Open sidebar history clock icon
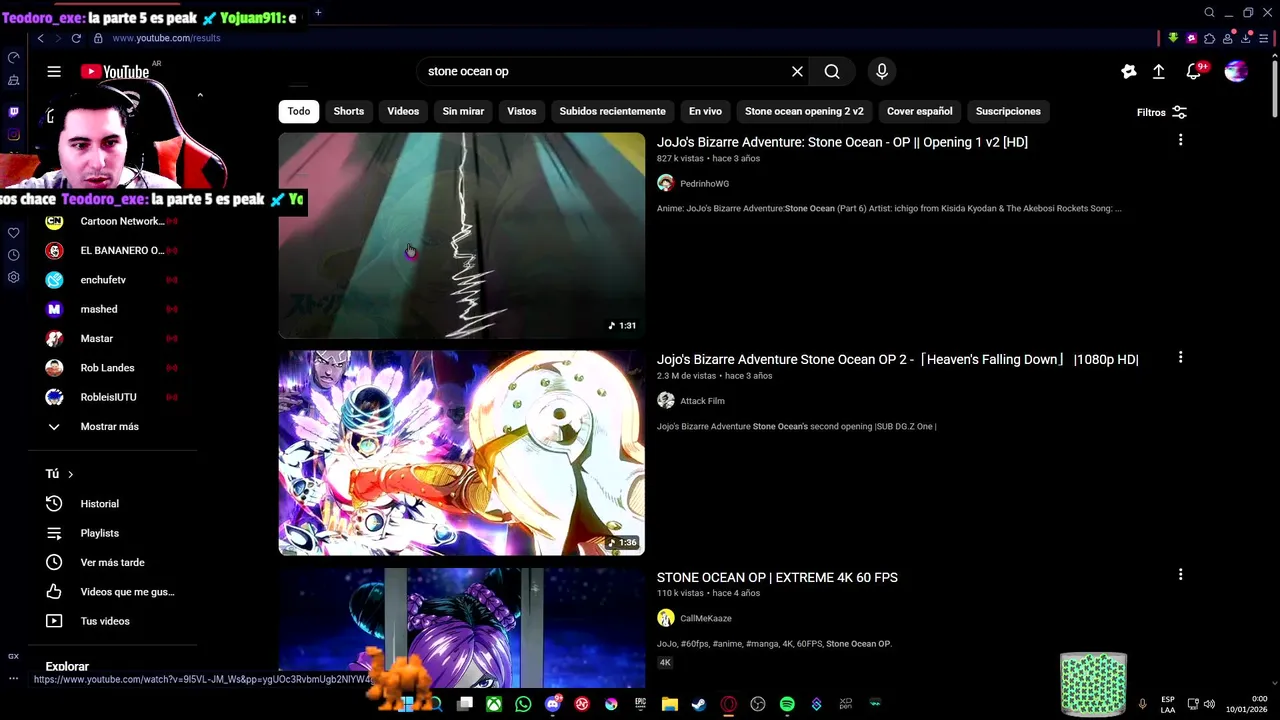This screenshot has height=720, width=1280. tap(13, 255)
